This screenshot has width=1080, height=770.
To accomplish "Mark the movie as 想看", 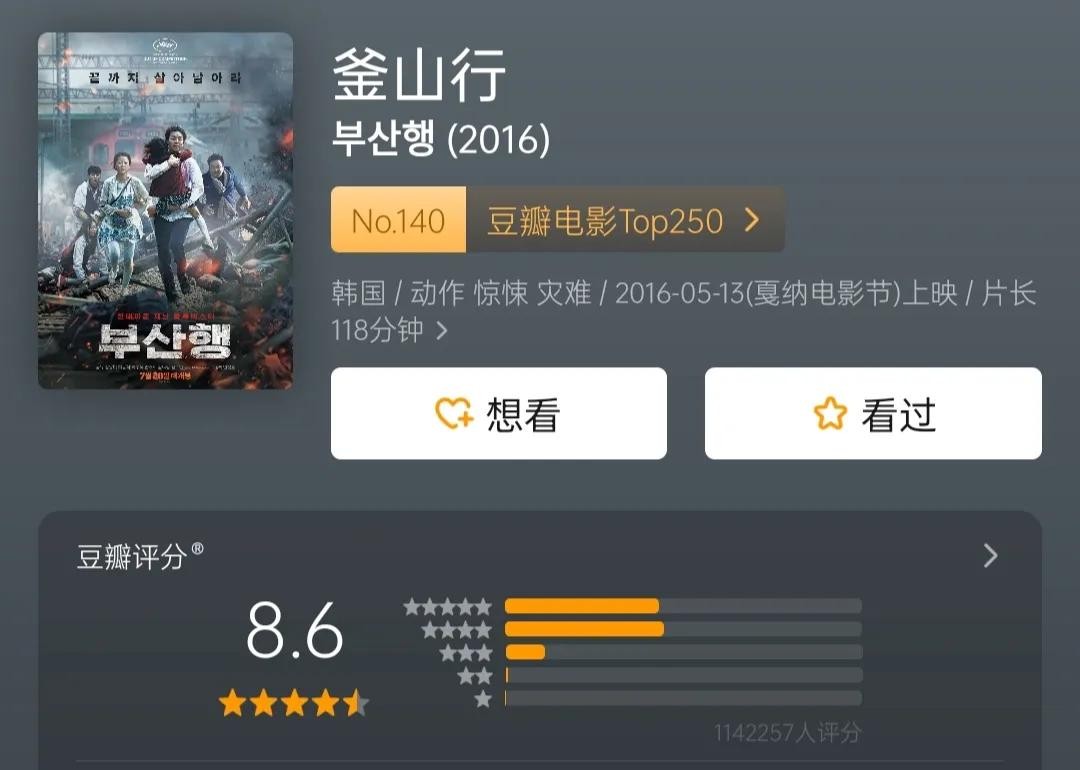I will pos(499,413).
